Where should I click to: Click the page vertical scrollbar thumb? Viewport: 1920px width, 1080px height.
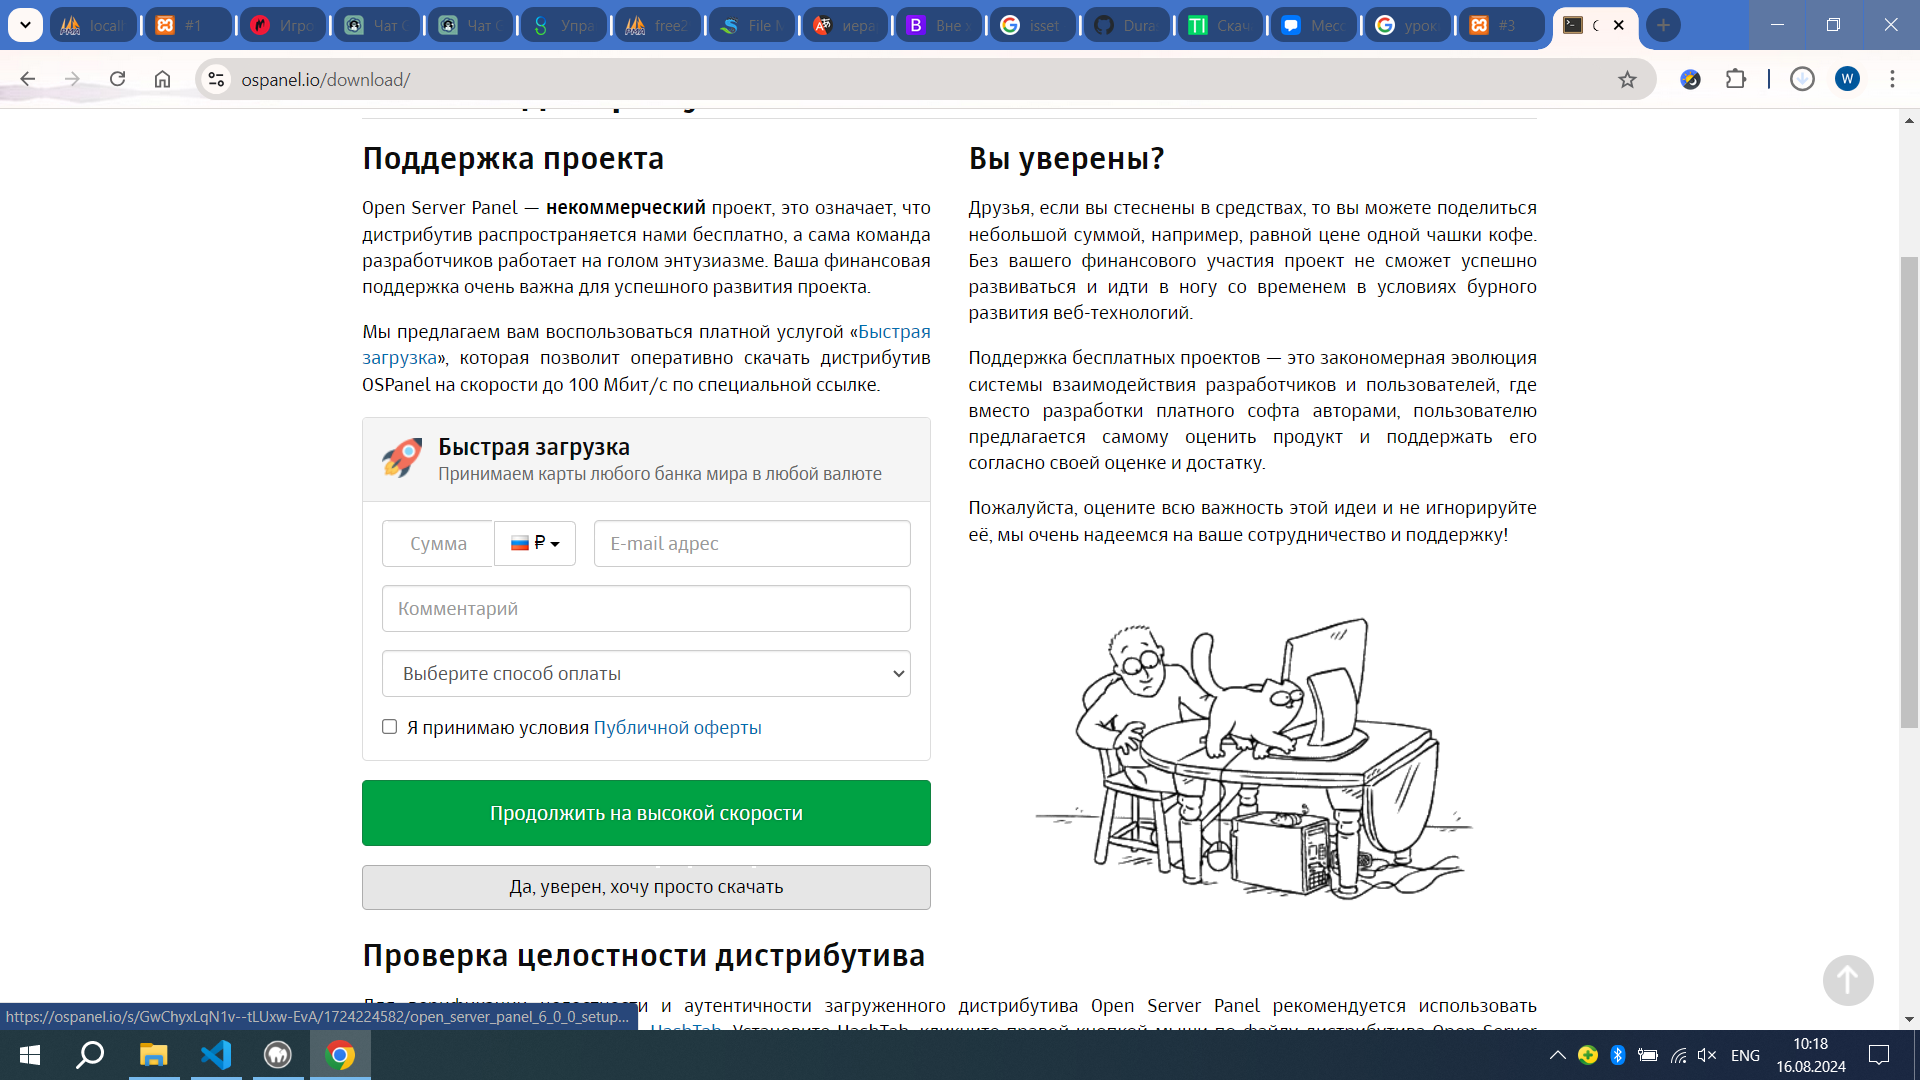[x=1909, y=492]
